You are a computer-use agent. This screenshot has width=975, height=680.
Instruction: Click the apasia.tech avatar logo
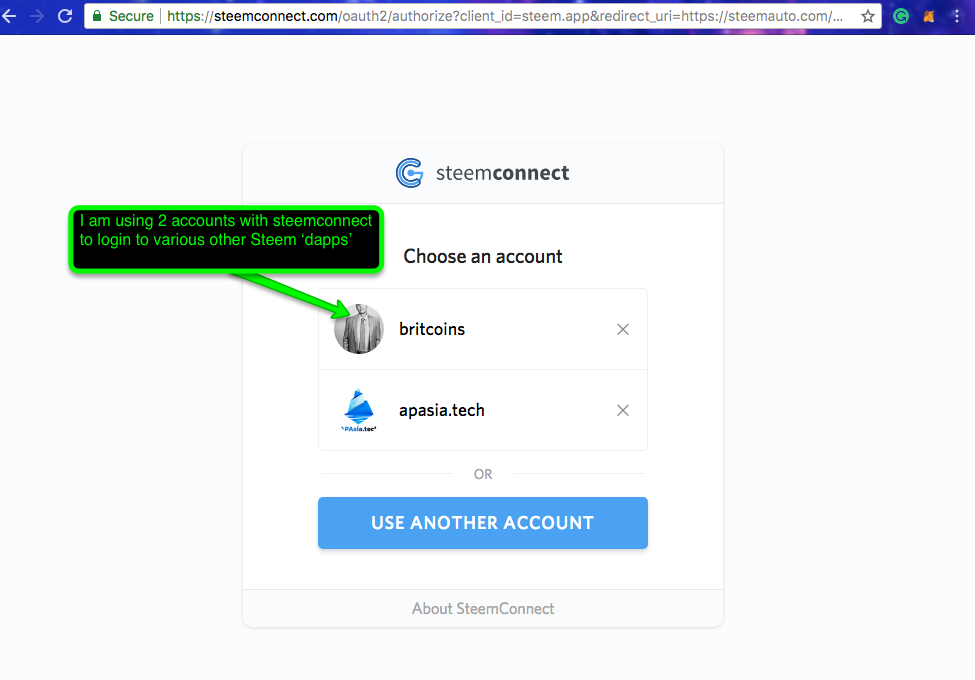[359, 410]
